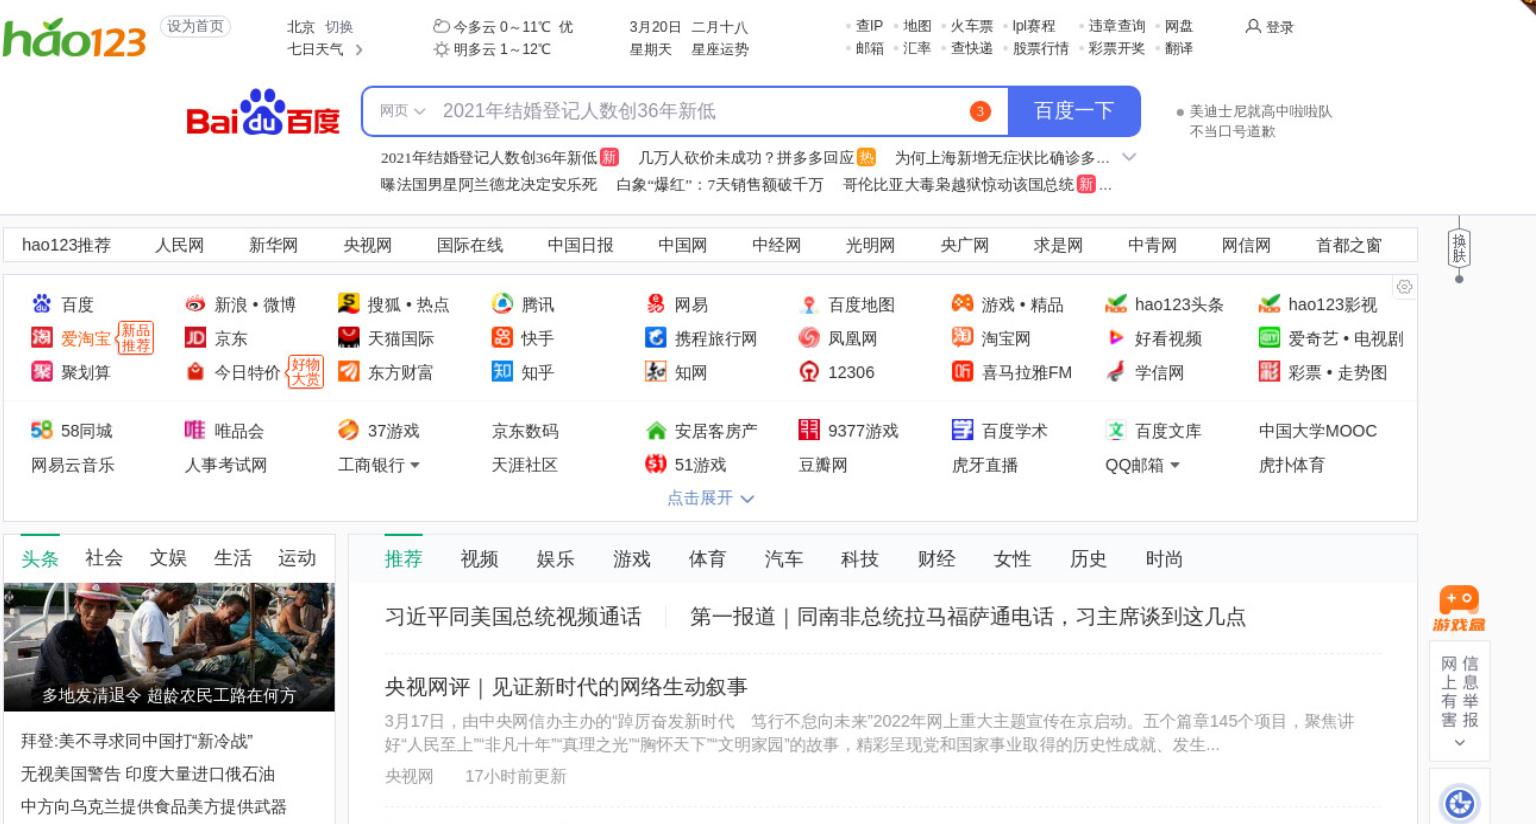Image resolution: width=1536 pixels, height=824 pixels.
Task: Click the Baidu logo beside search box
Action: (x=263, y=113)
